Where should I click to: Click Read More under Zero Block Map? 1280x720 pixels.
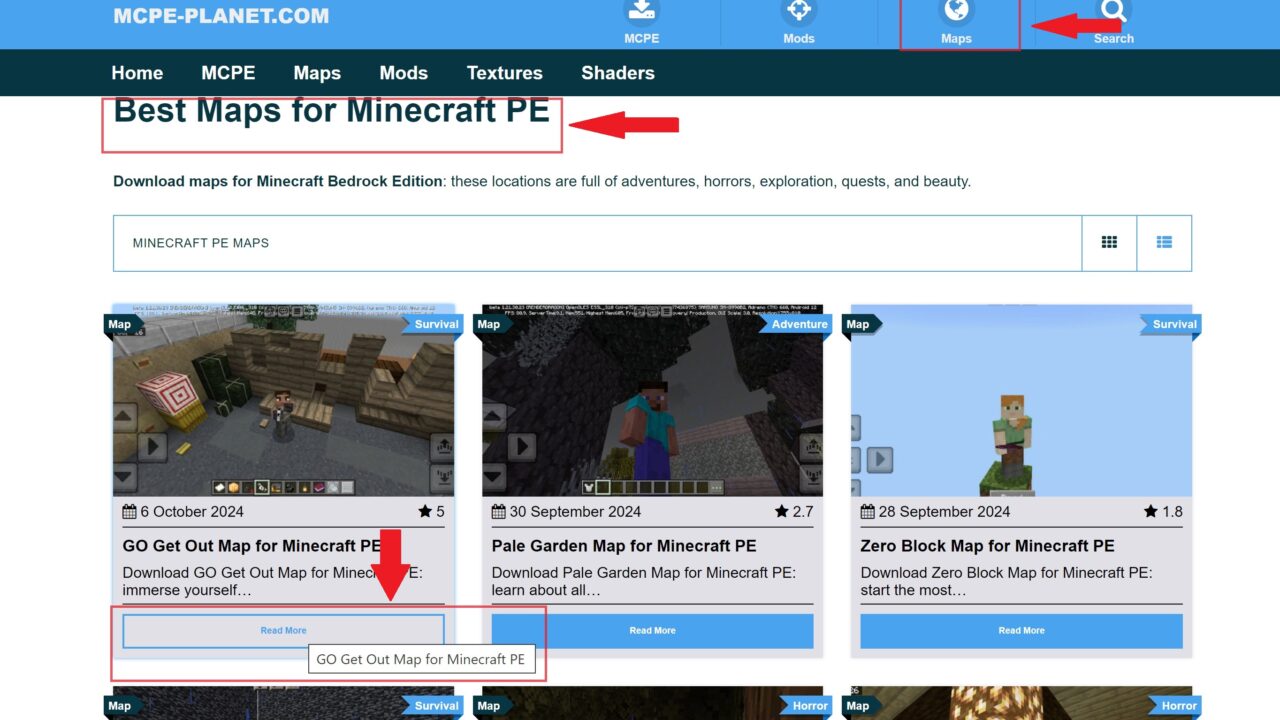coord(1022,631)
